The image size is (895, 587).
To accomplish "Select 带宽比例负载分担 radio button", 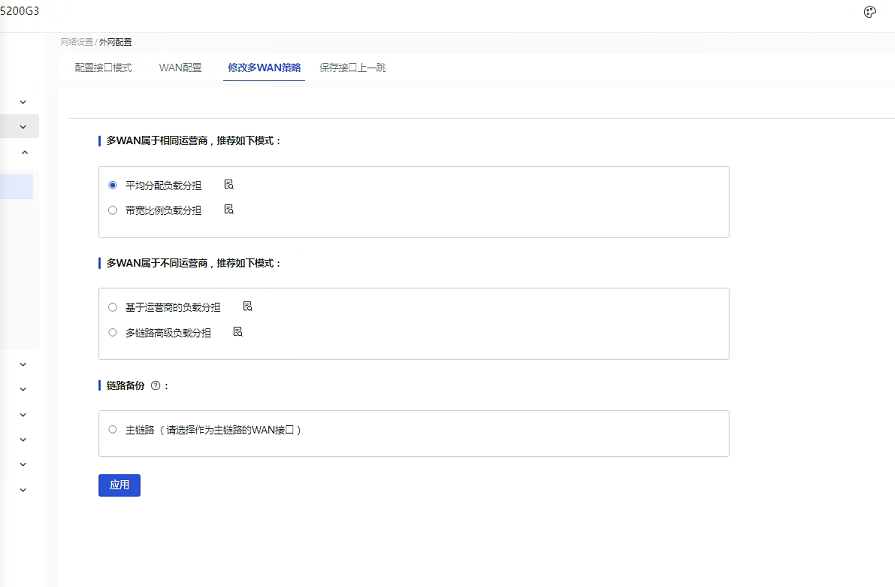I will coord(112,210).
